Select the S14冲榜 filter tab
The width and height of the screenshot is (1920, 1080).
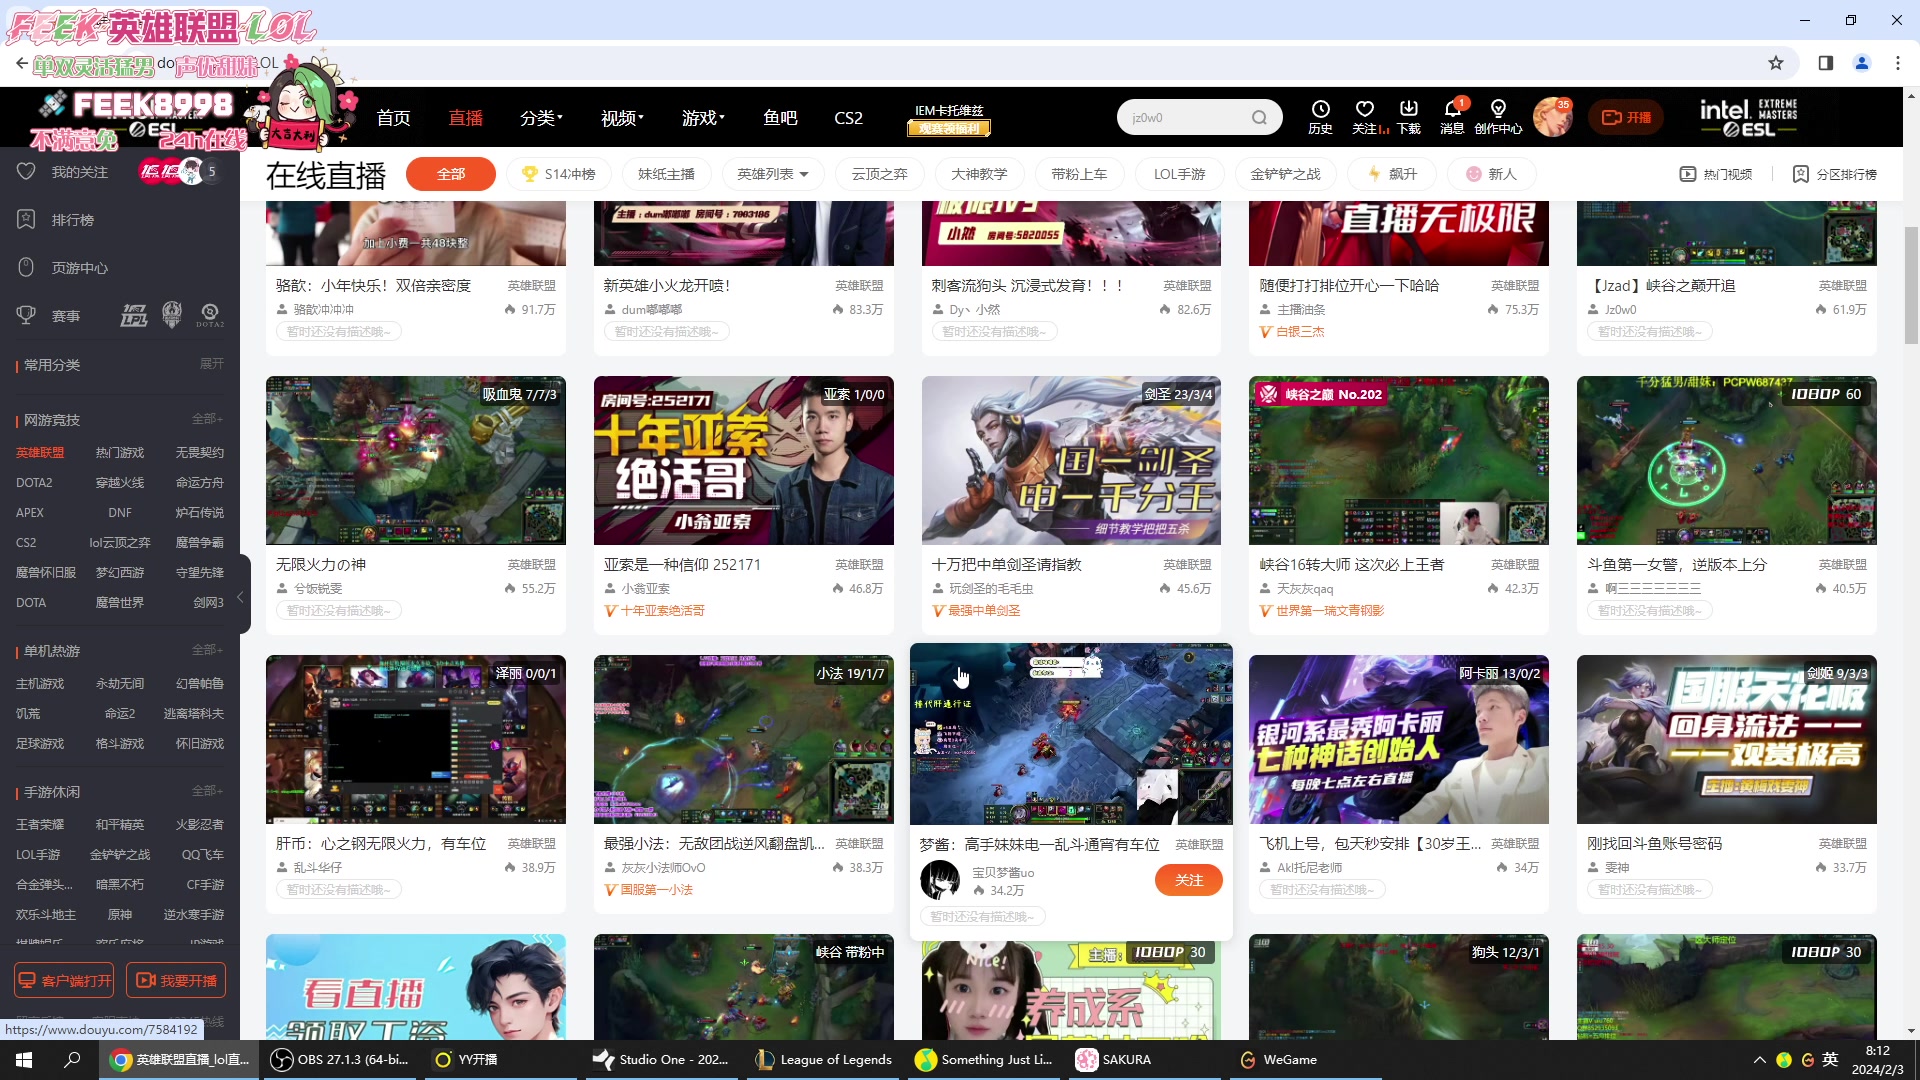(558, 174)
